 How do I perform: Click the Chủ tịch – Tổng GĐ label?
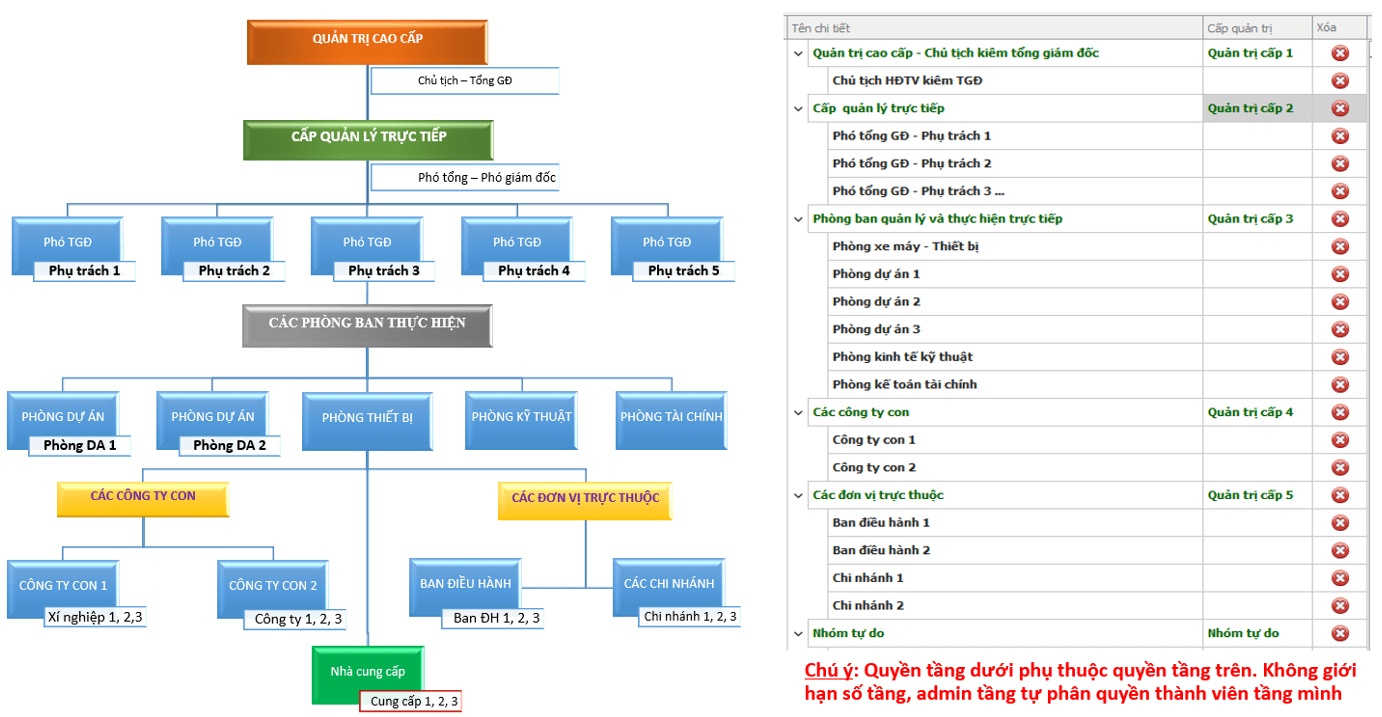pos(465,81)
